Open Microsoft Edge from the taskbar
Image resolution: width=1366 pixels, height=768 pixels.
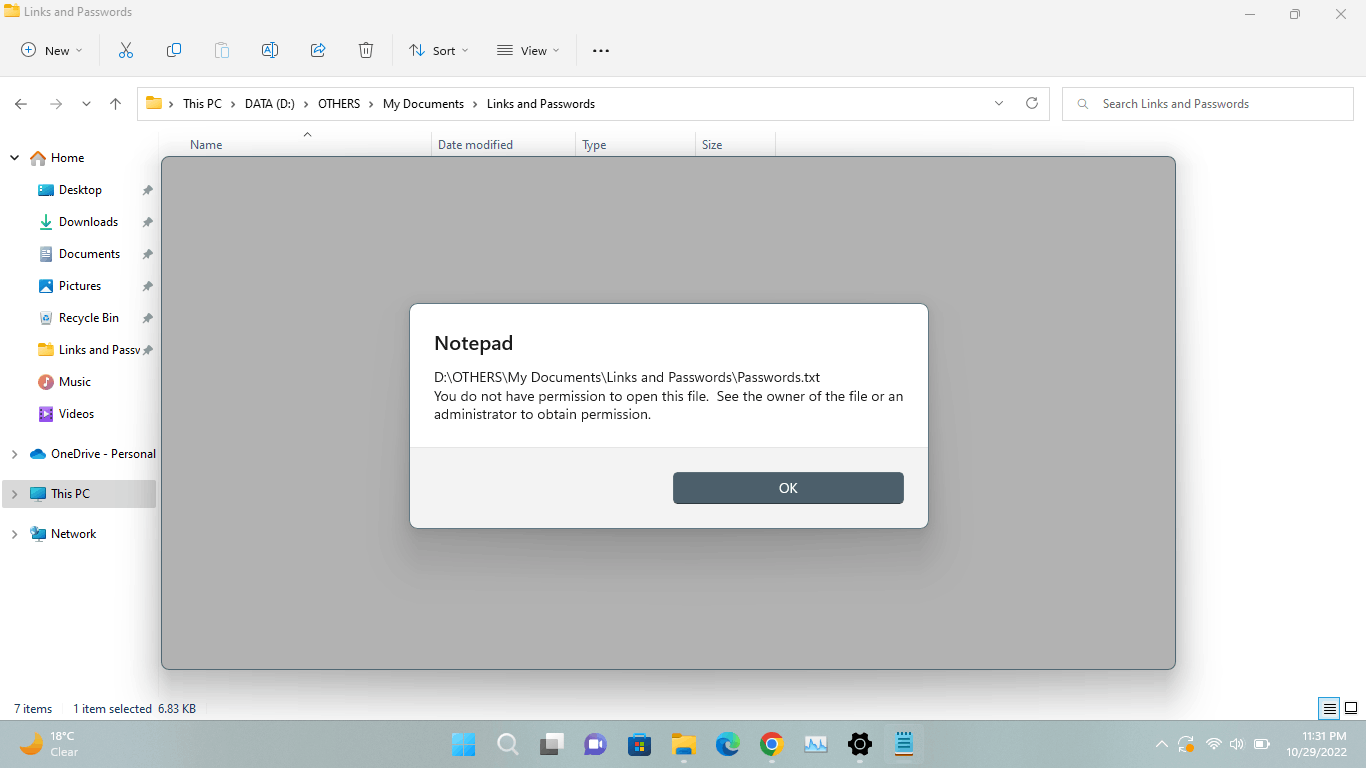[727, 744]
